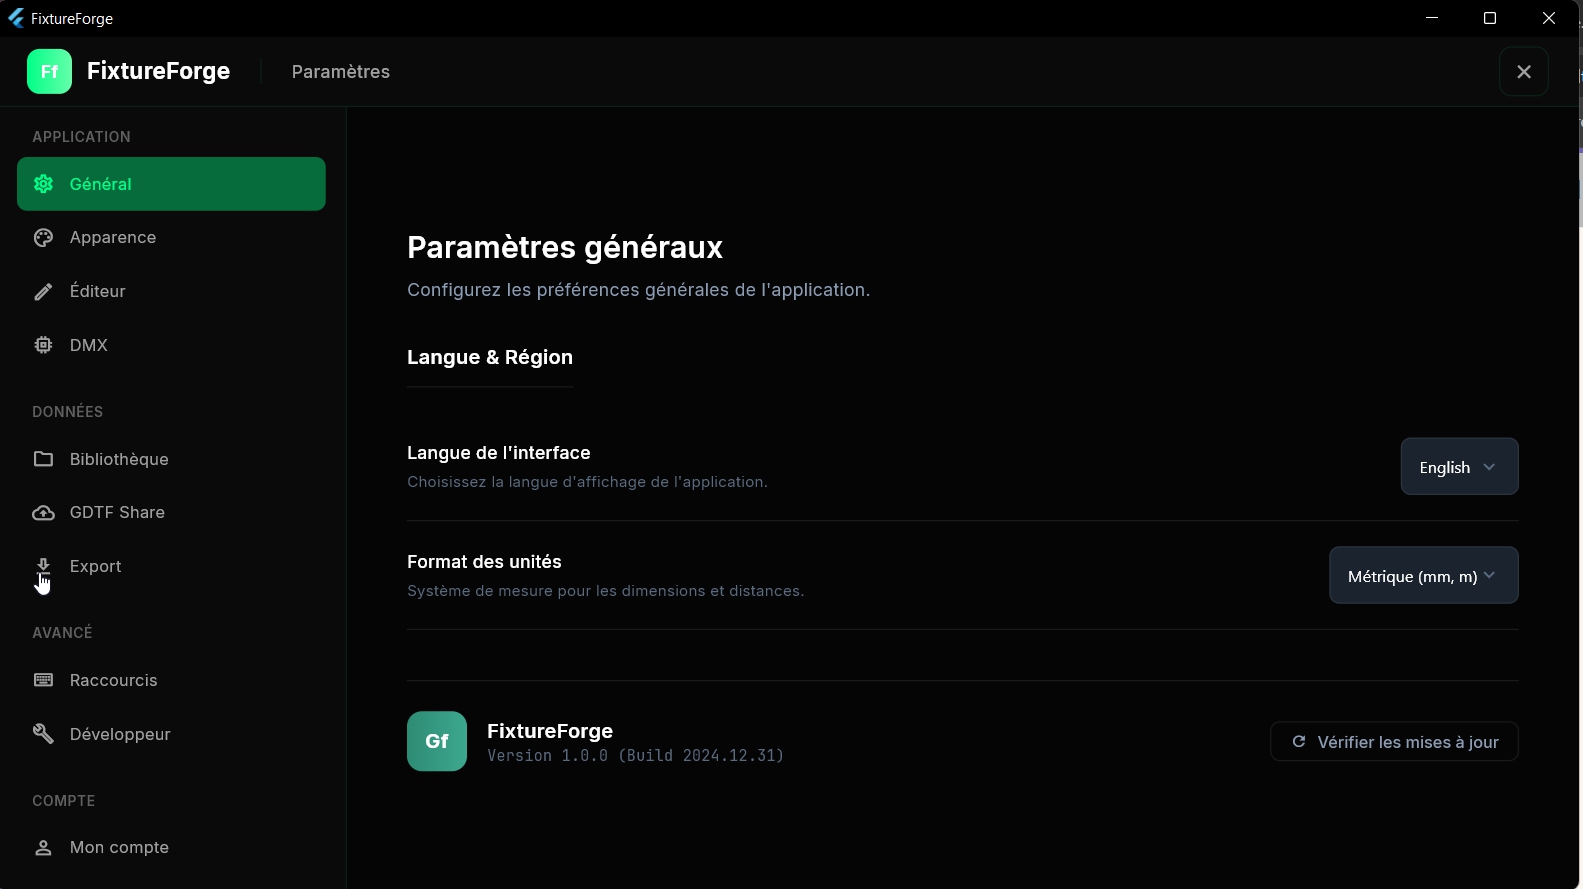This screenshot has height=889, width=1583.
Task: Click the Export download icon
Action: coord(43,566)
